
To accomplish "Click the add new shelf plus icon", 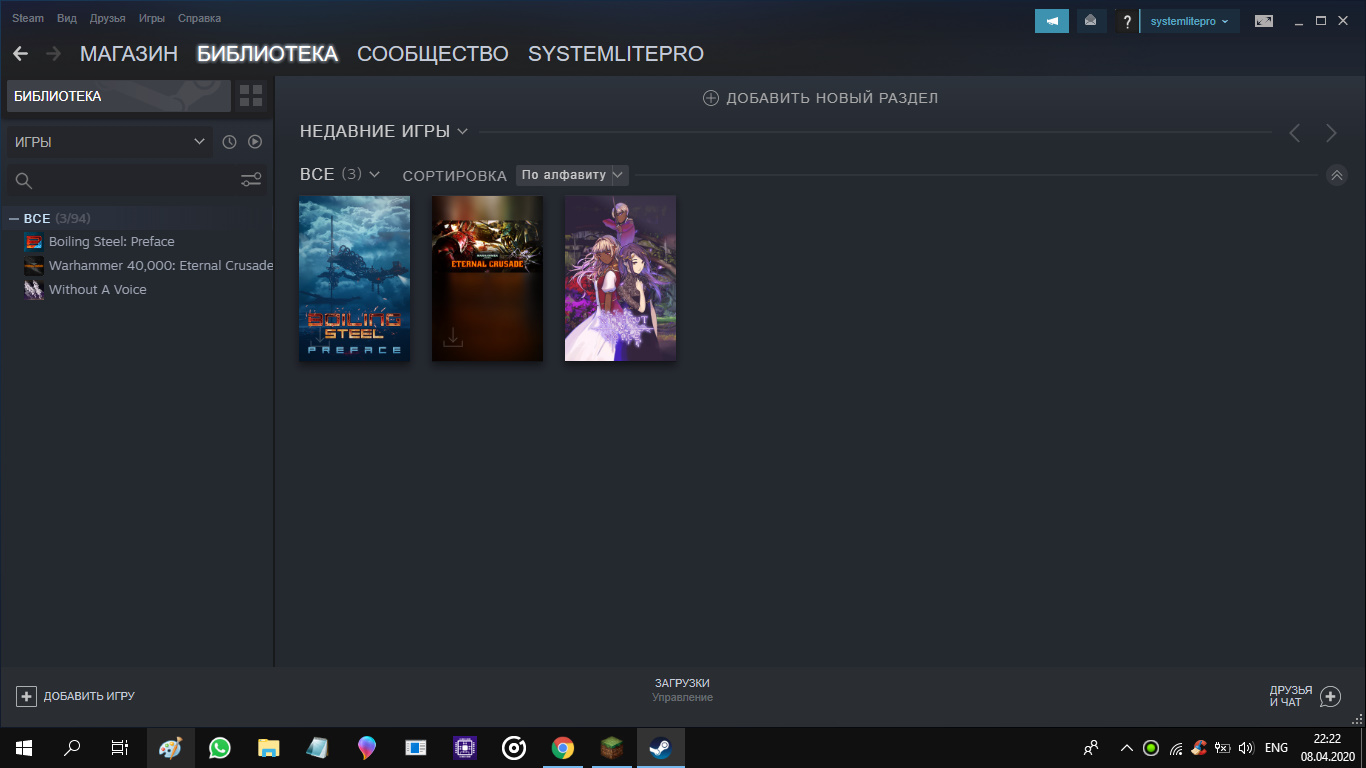I will point(711,98).
